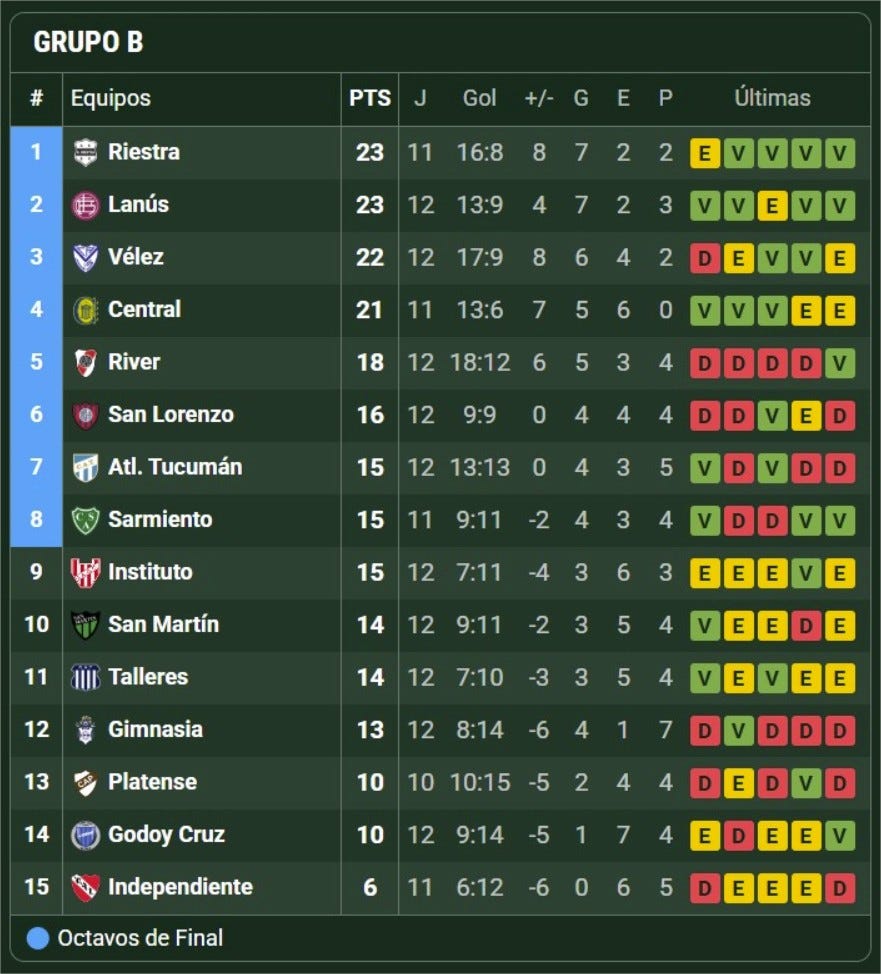Click the Equipos column header
The height and width of the screenshot is (974, 881).
(x=111, y=98)
